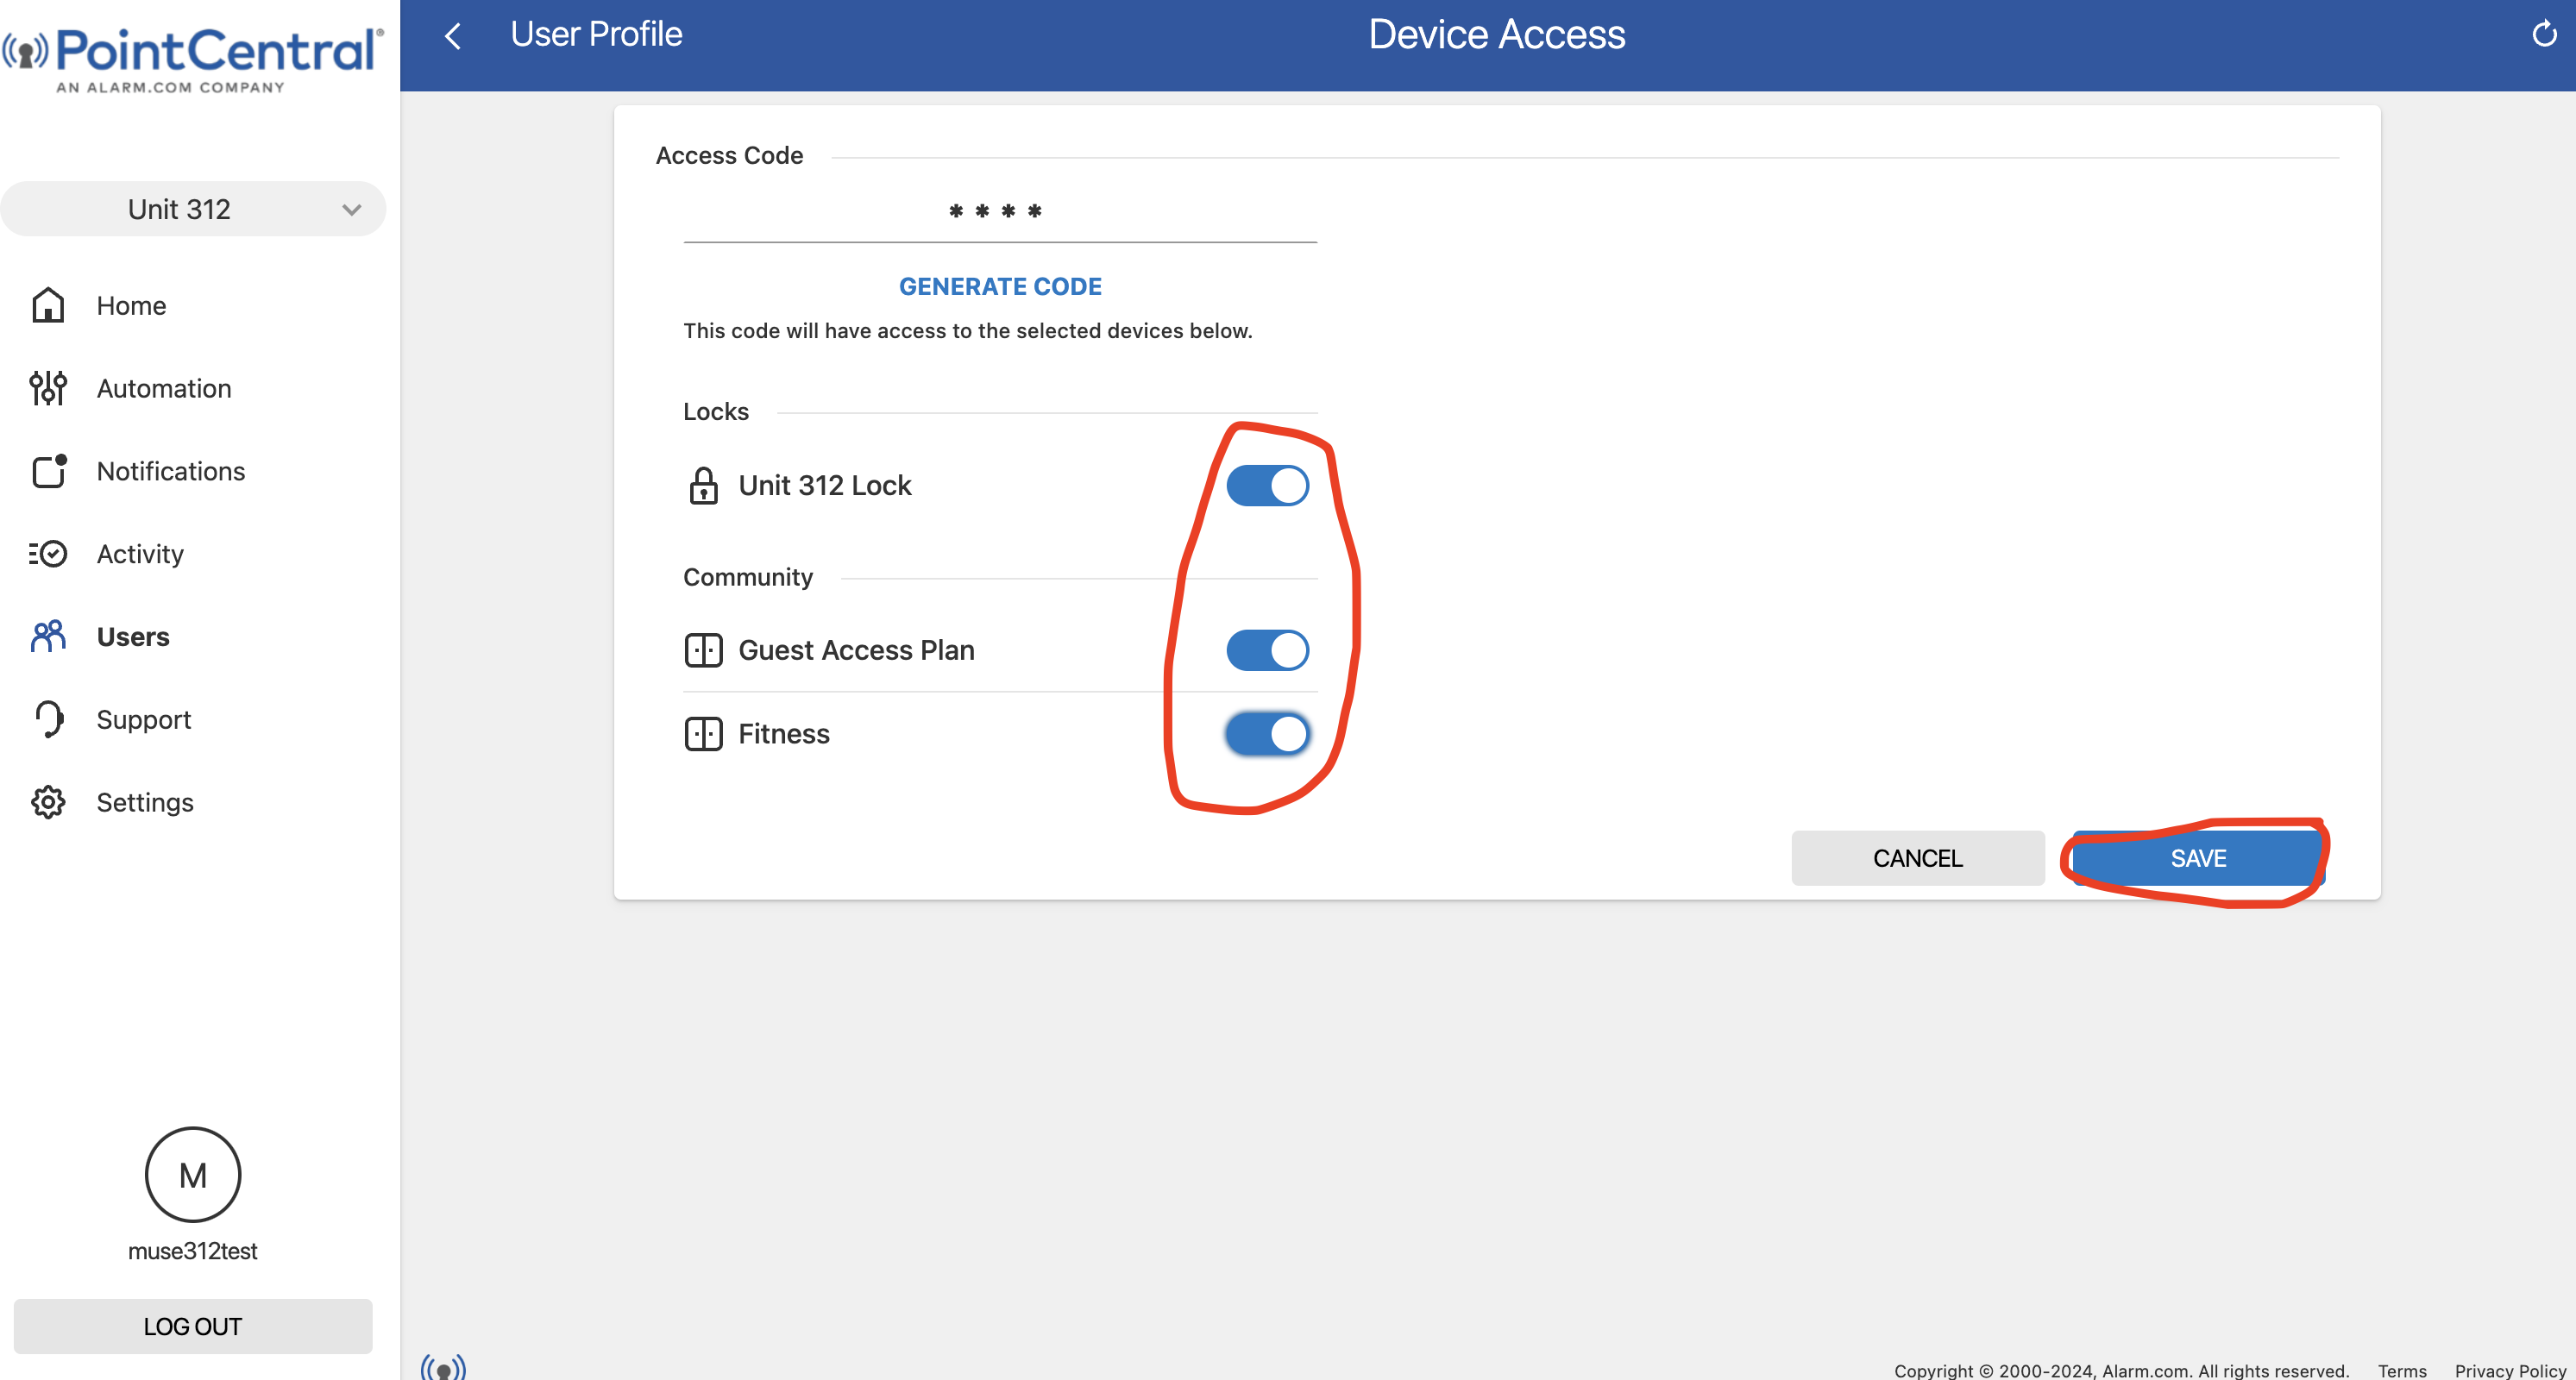Image resolution: width=2576 pixels, height=1380 pixels.
Task: Click the Home house icon
Action: (x=48, y=305)
